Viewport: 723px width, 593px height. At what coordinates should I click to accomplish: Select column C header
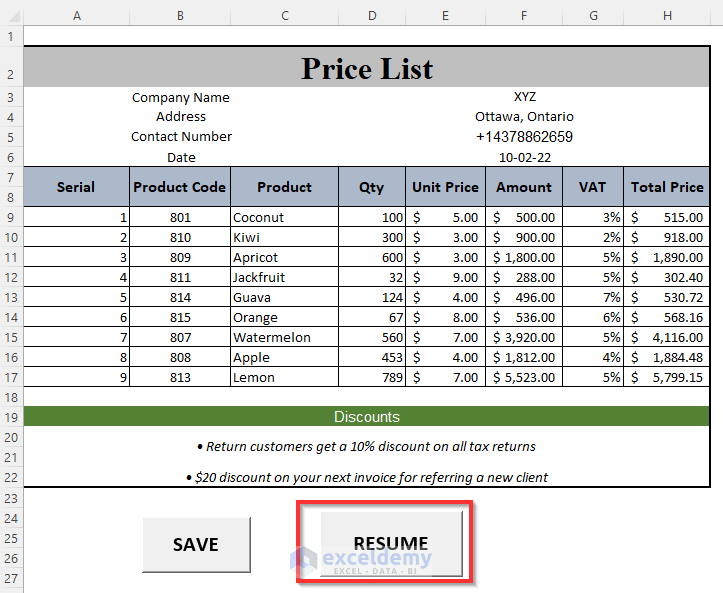pyautogui.click(x=284, y=16)
